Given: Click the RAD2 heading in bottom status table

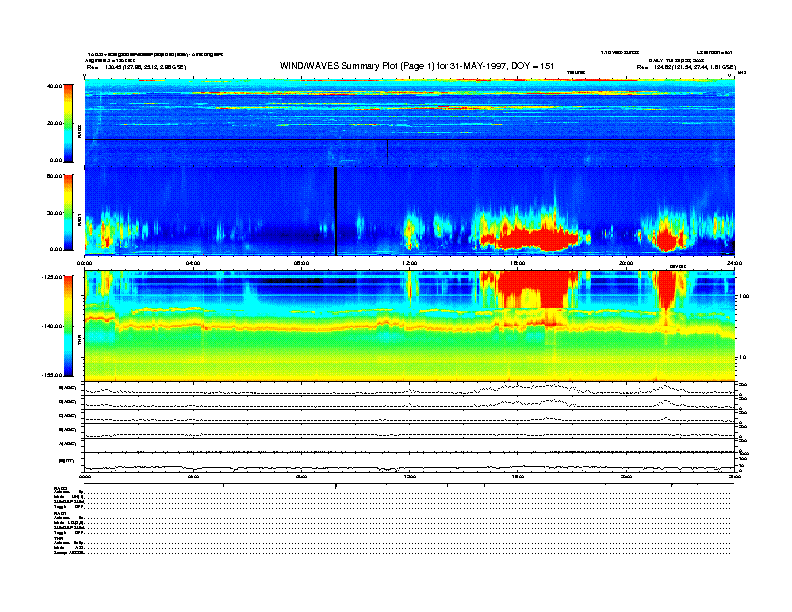Looking at the screenshot, I should (60, 488).
